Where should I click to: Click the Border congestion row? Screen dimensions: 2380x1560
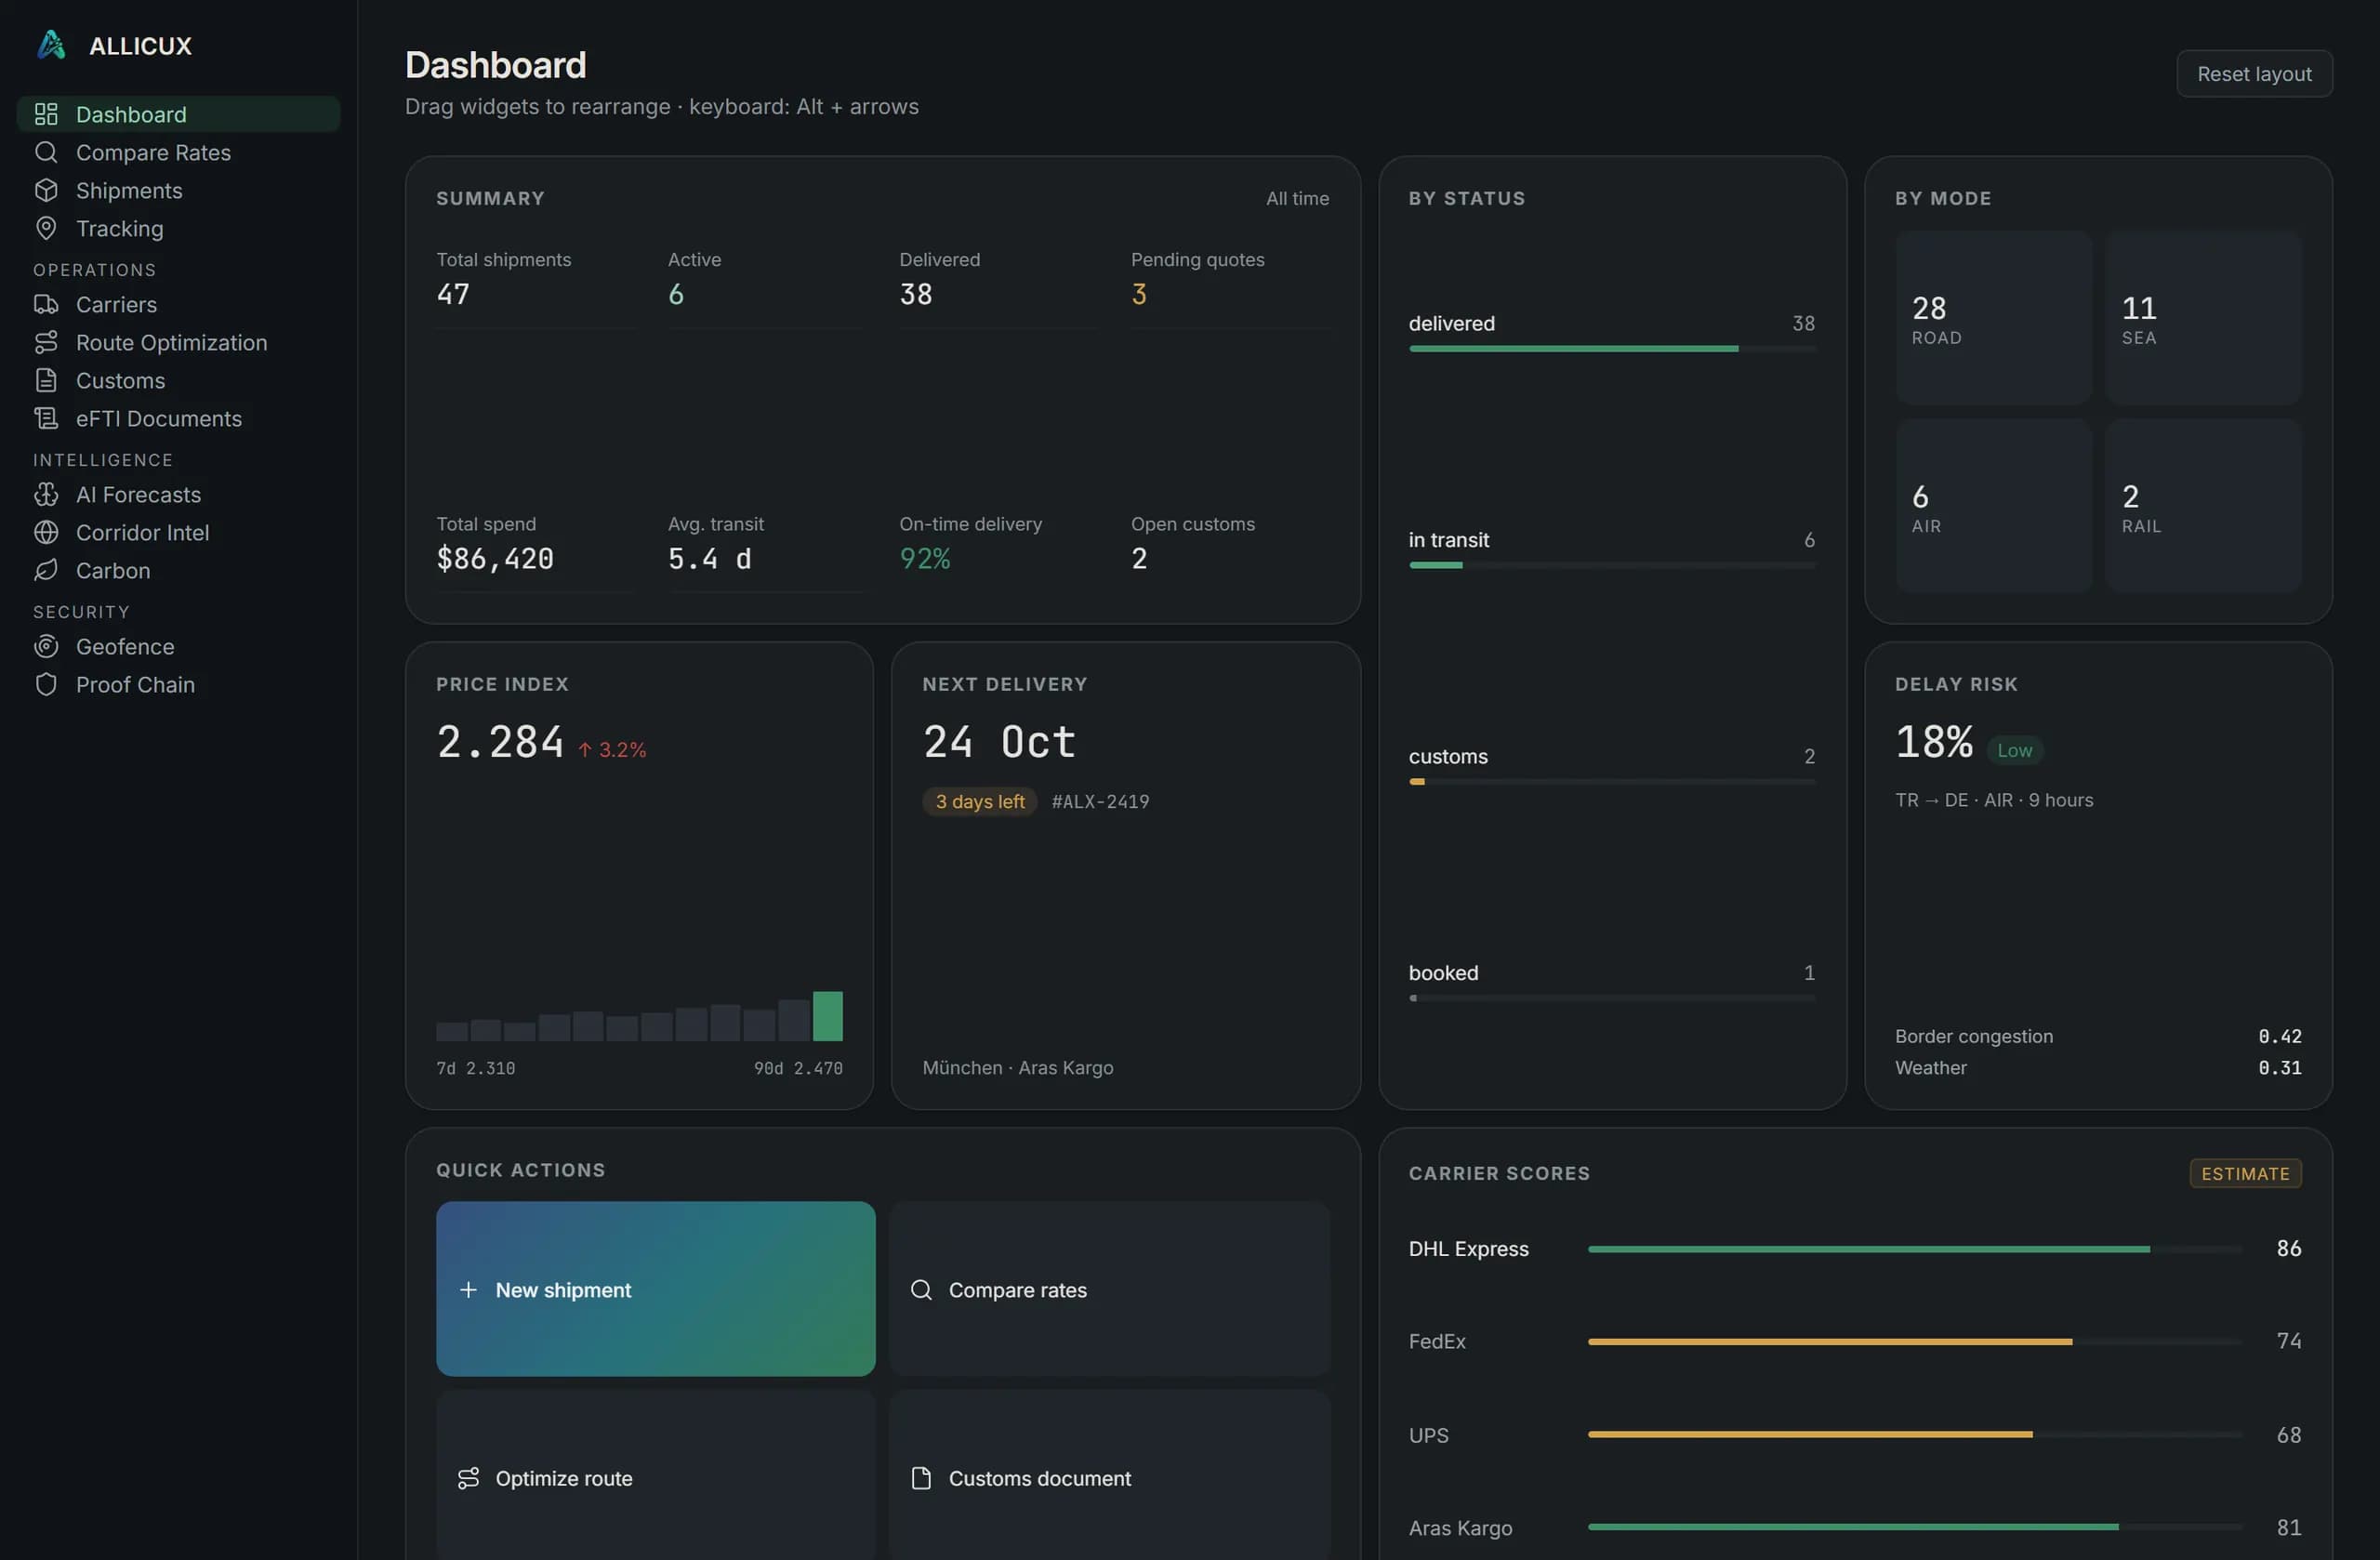pos(2098,1036)
